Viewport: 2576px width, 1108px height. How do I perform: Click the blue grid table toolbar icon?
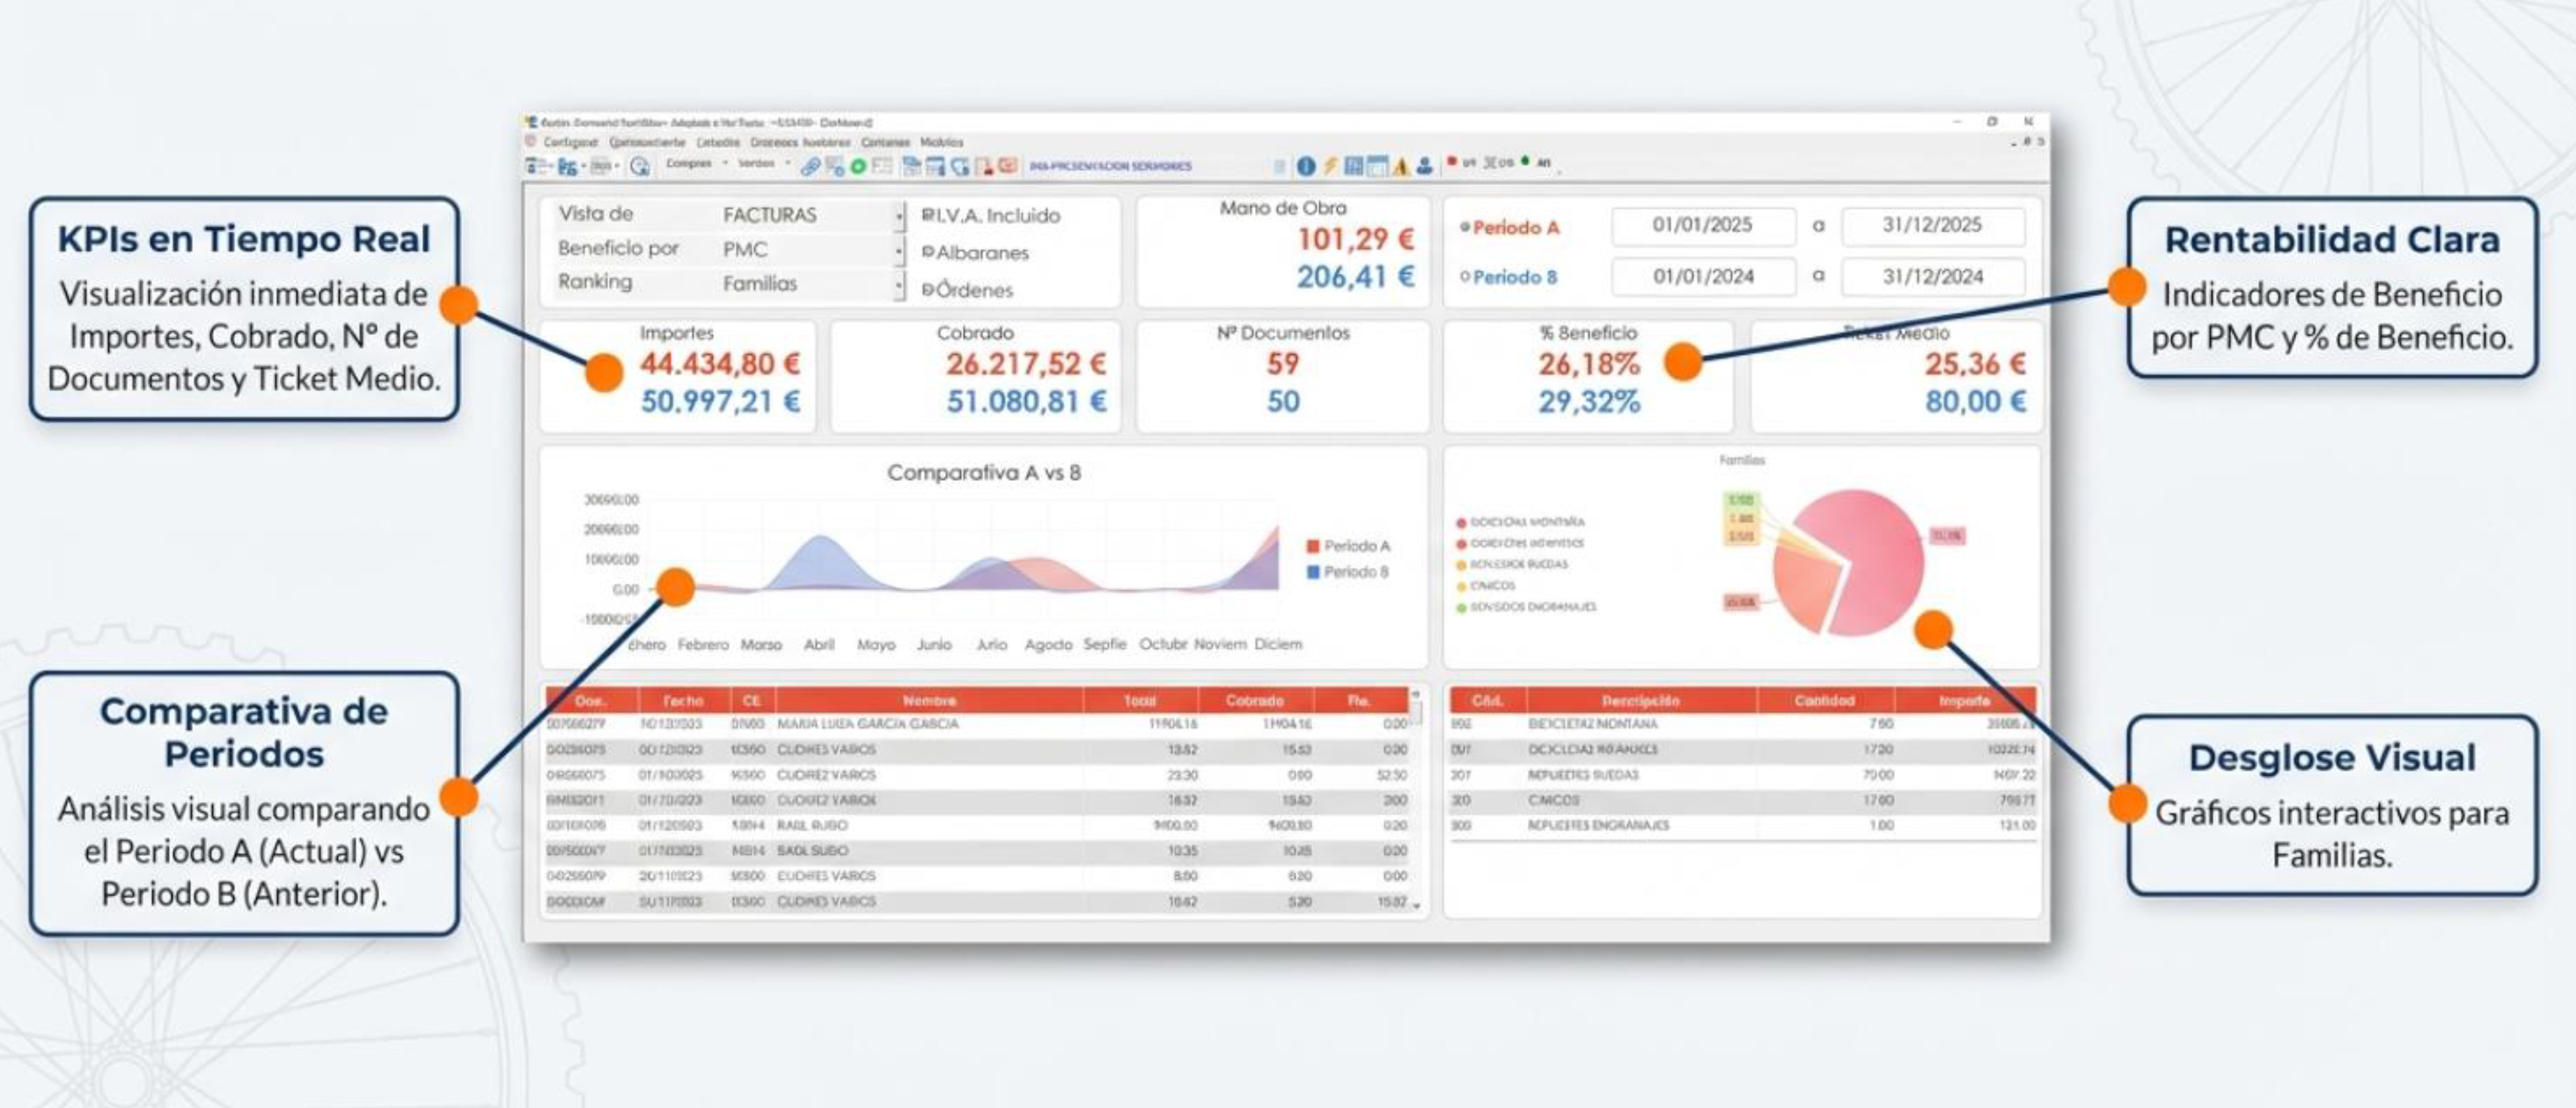pos(1353,166)
